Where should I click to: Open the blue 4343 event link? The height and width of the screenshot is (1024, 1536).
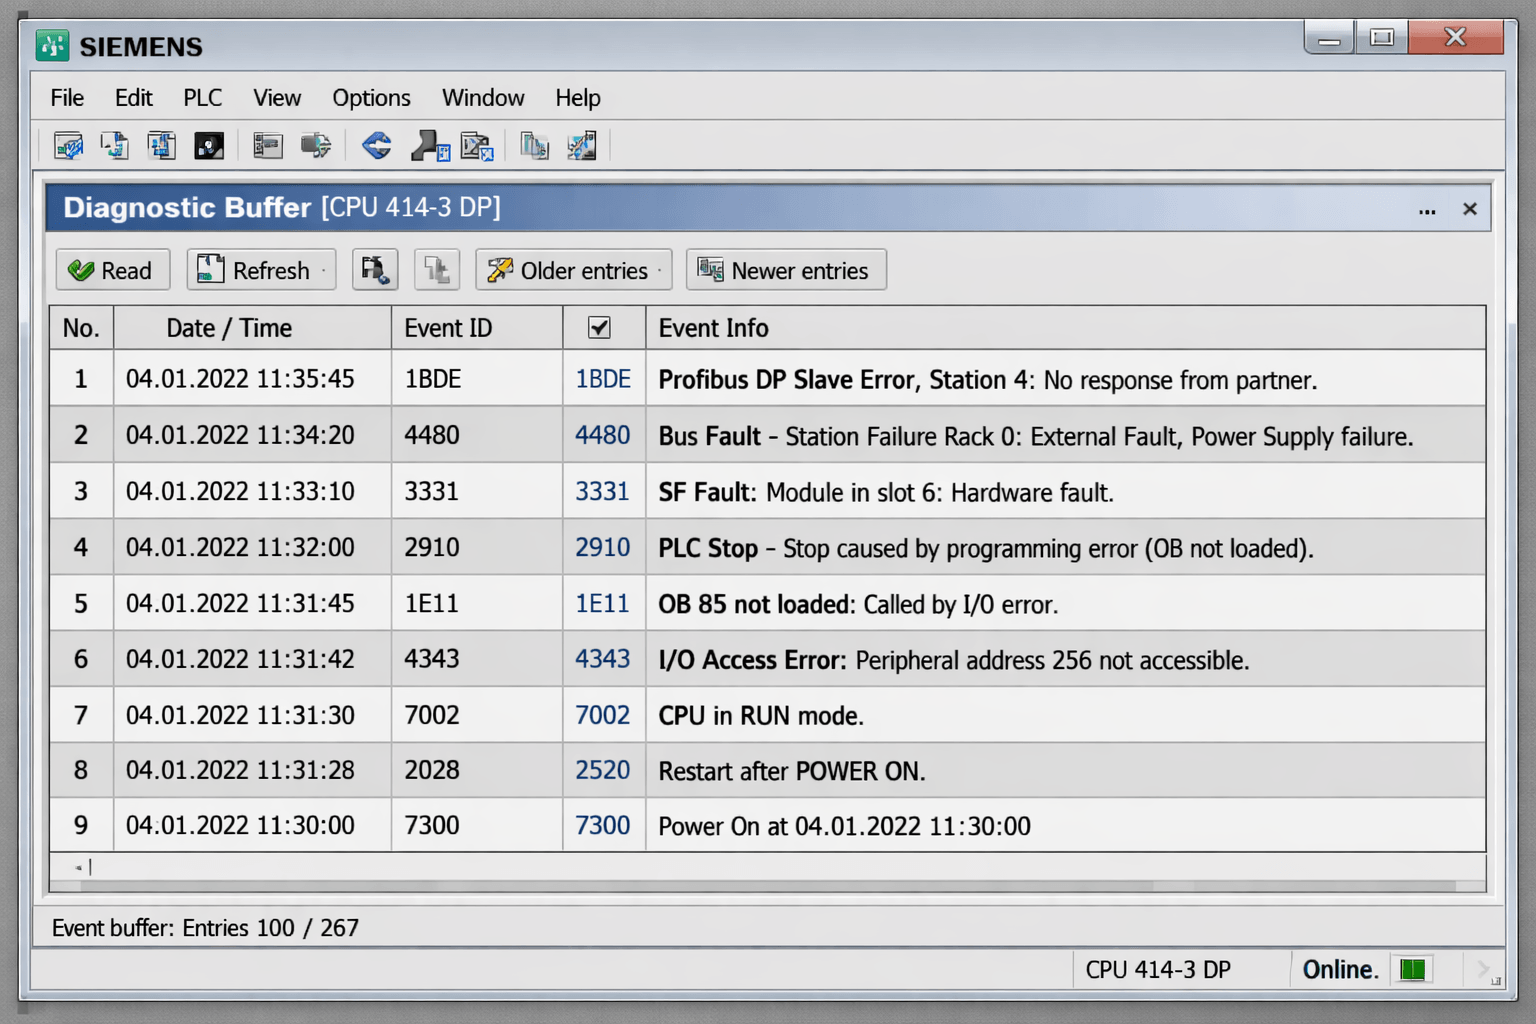[x=602, y=659]
